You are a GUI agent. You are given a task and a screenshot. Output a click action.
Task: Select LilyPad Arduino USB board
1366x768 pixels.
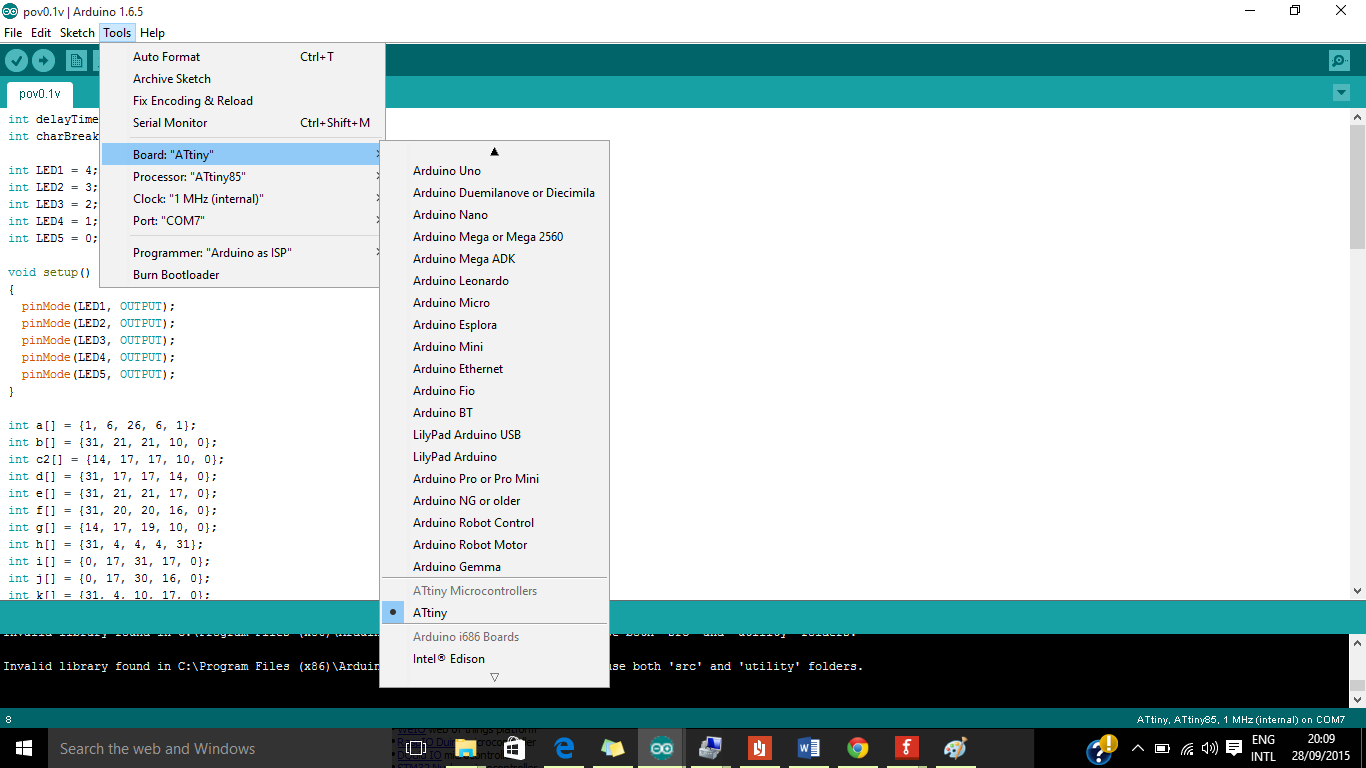[494, 435]
